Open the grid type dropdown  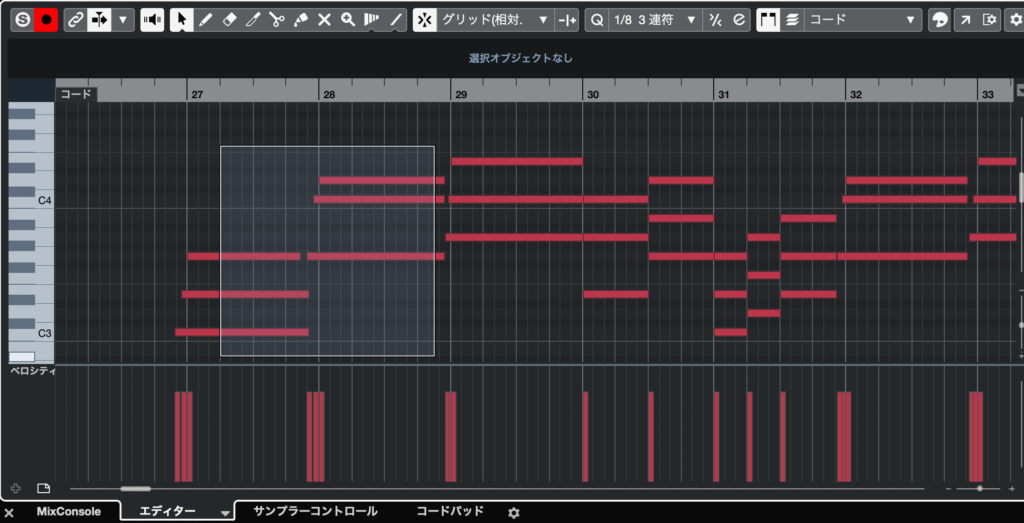497,19
